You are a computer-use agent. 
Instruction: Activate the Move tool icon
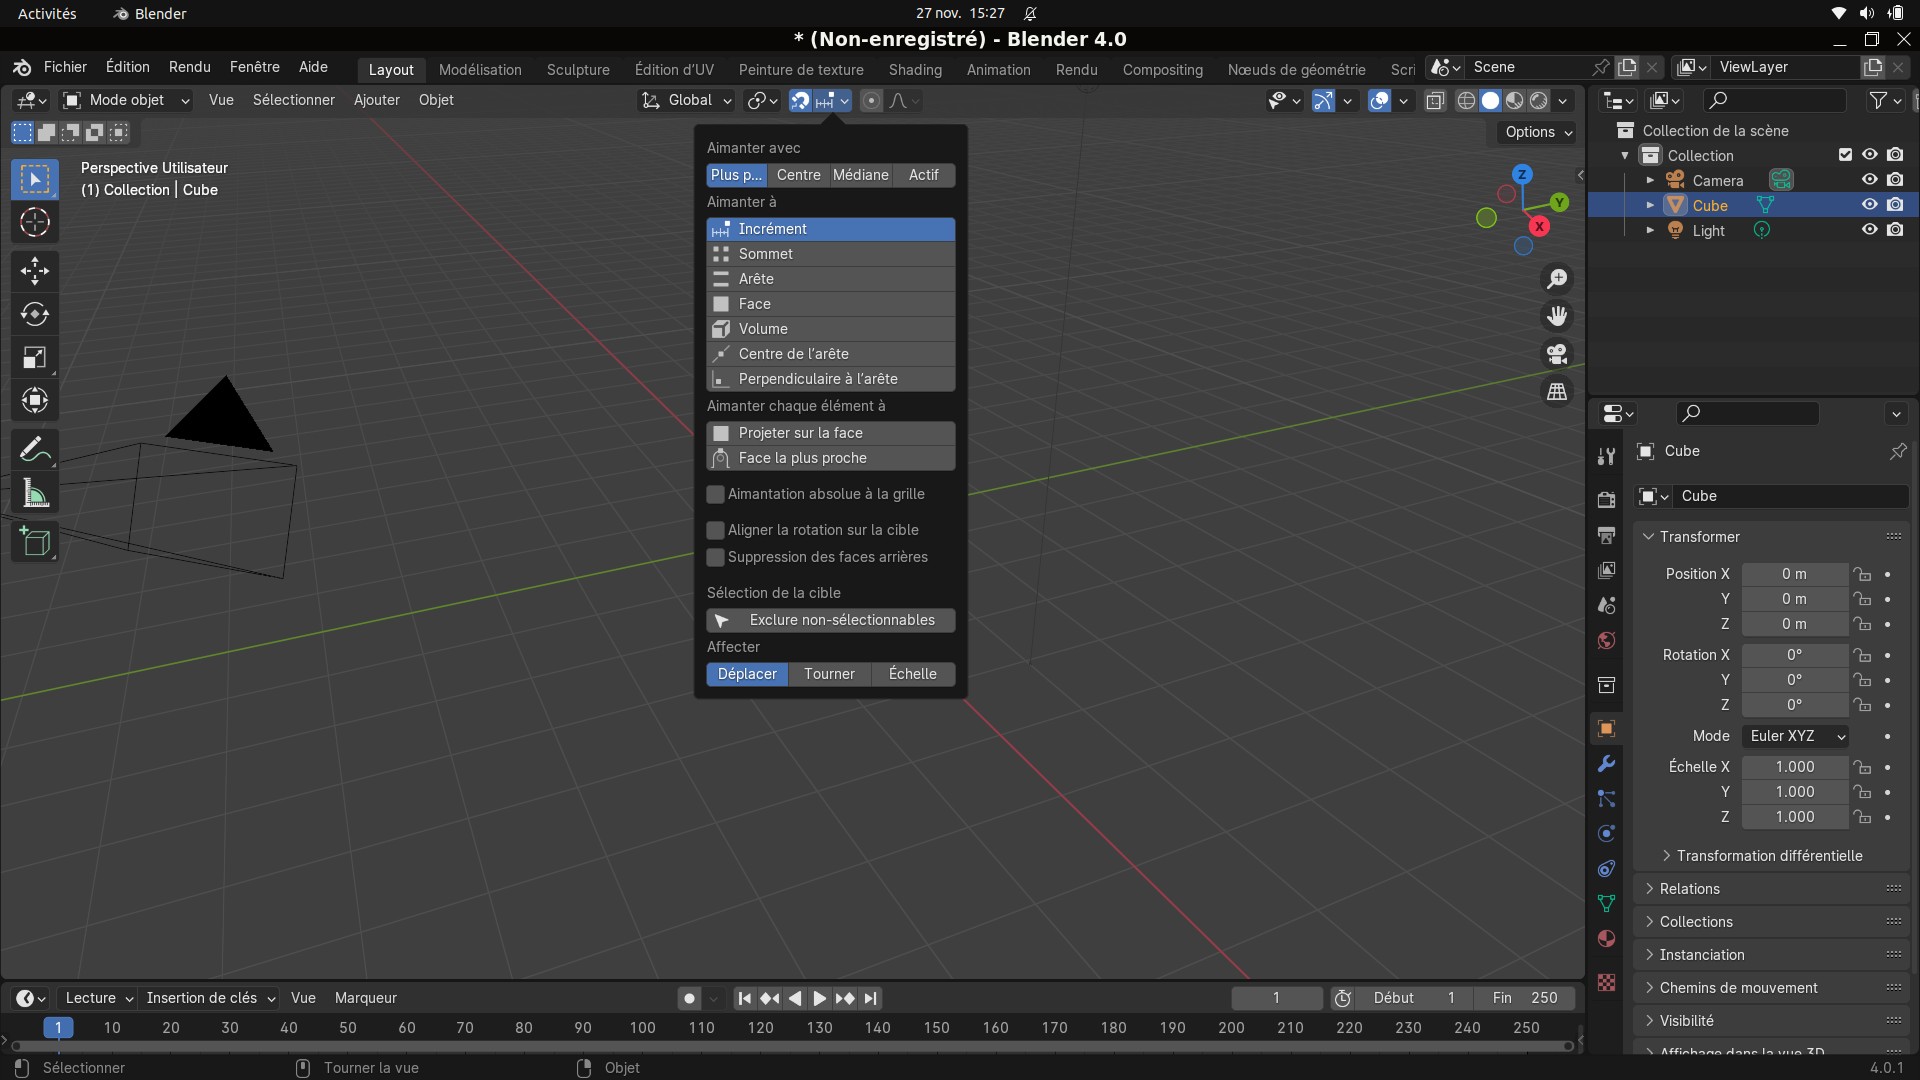[35, 271]
